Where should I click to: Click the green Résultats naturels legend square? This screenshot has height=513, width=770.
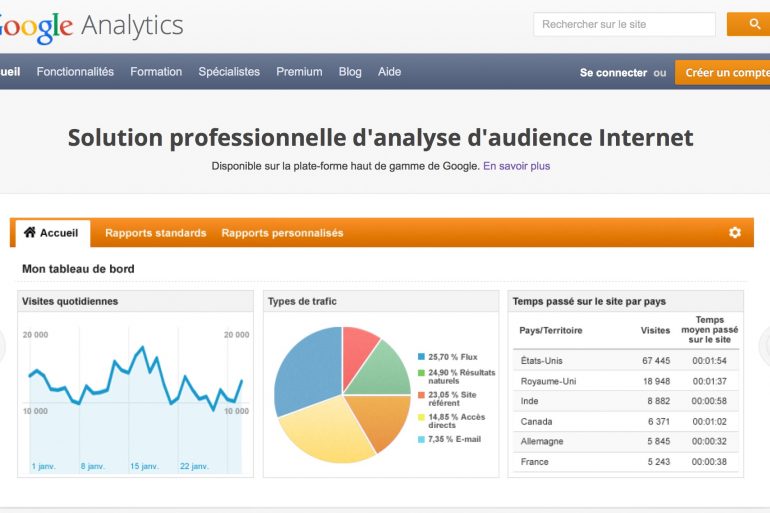pyautogui.click(x=421, y=373)
